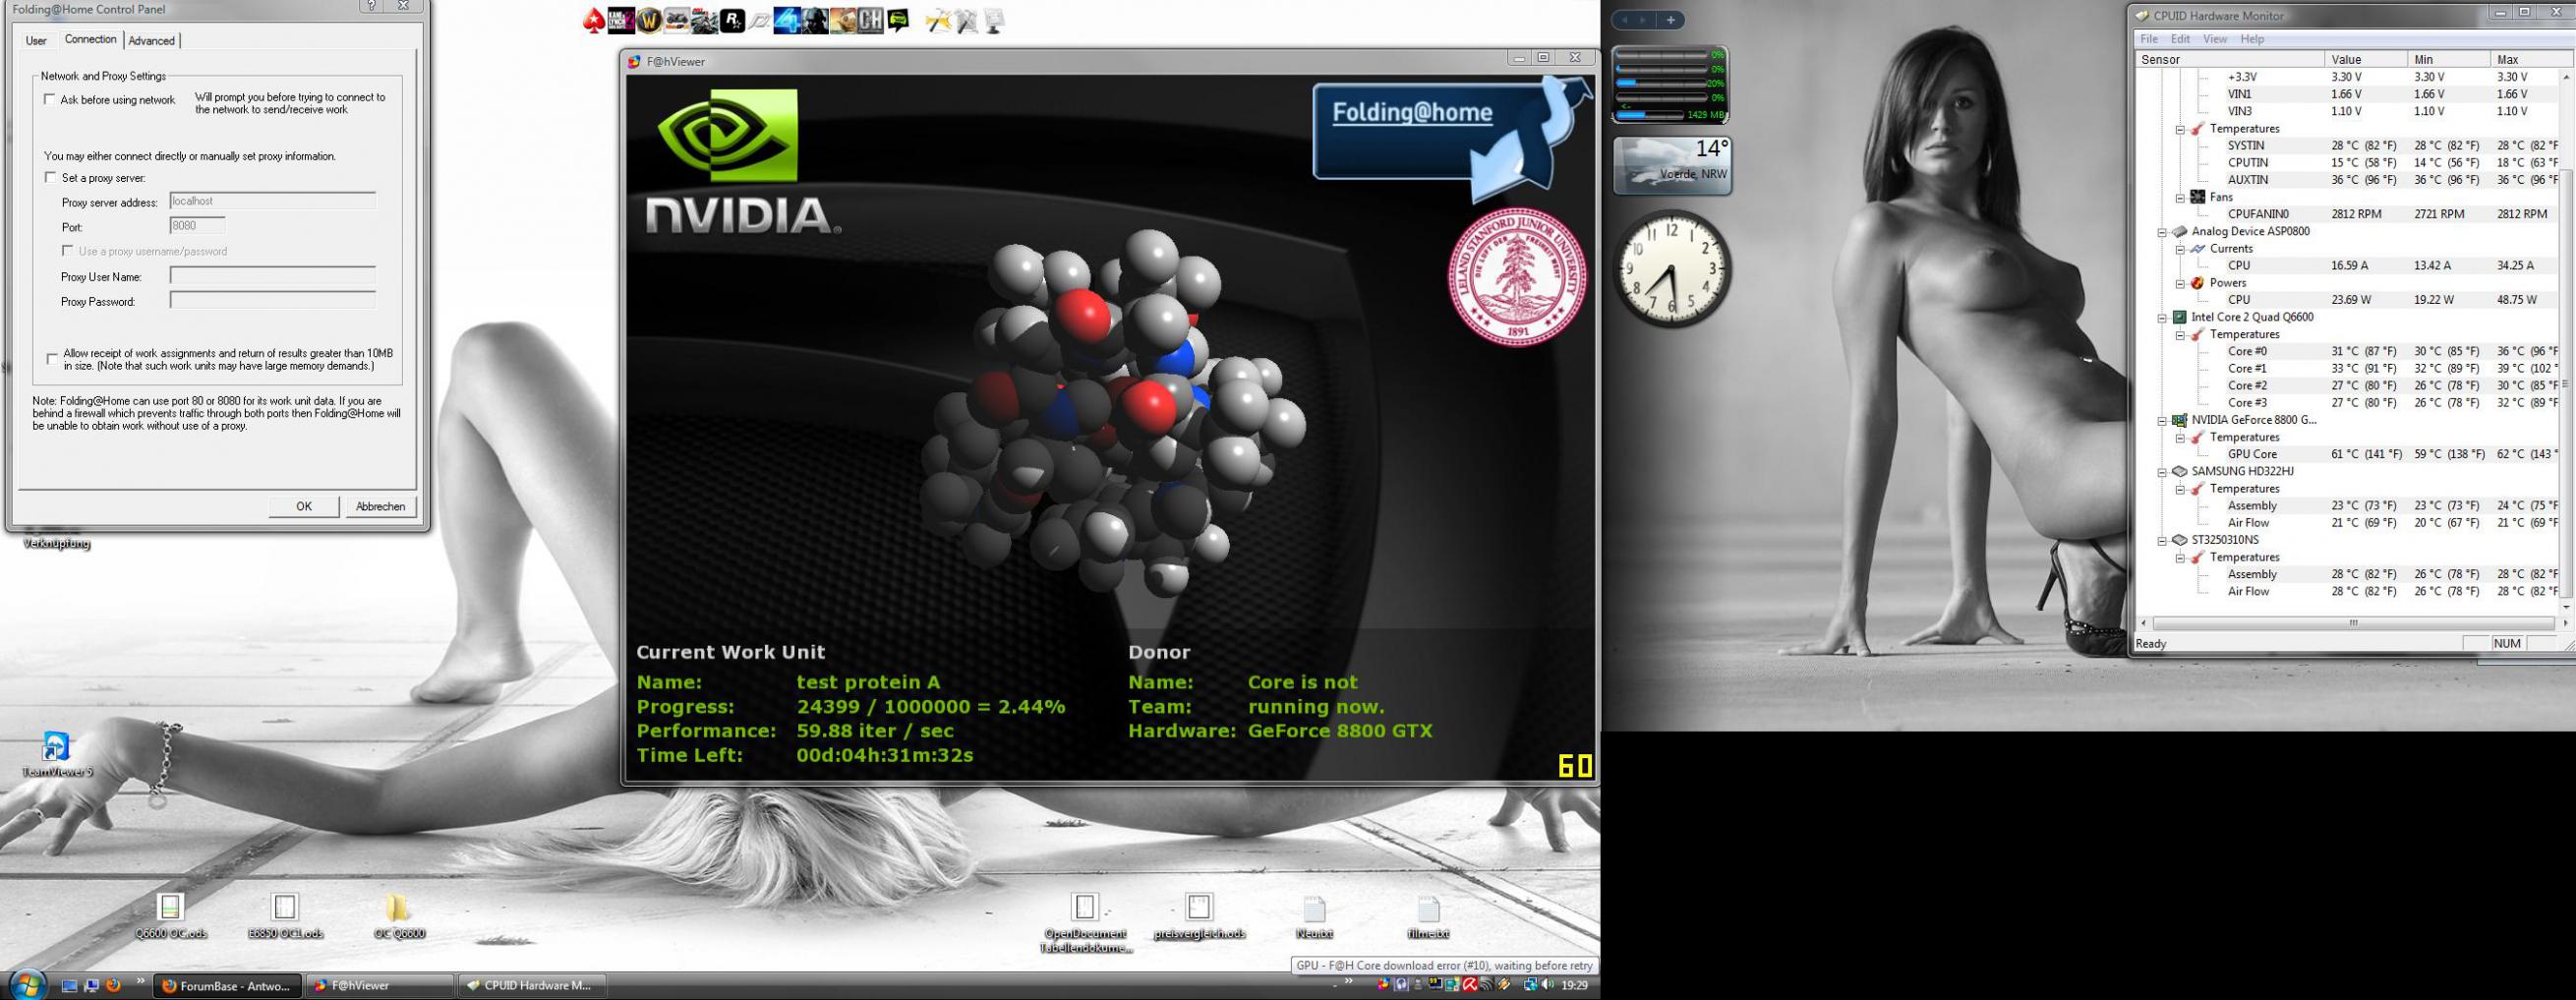
Task: Click the Proxy server address field
Action: (x=273, y=201)
